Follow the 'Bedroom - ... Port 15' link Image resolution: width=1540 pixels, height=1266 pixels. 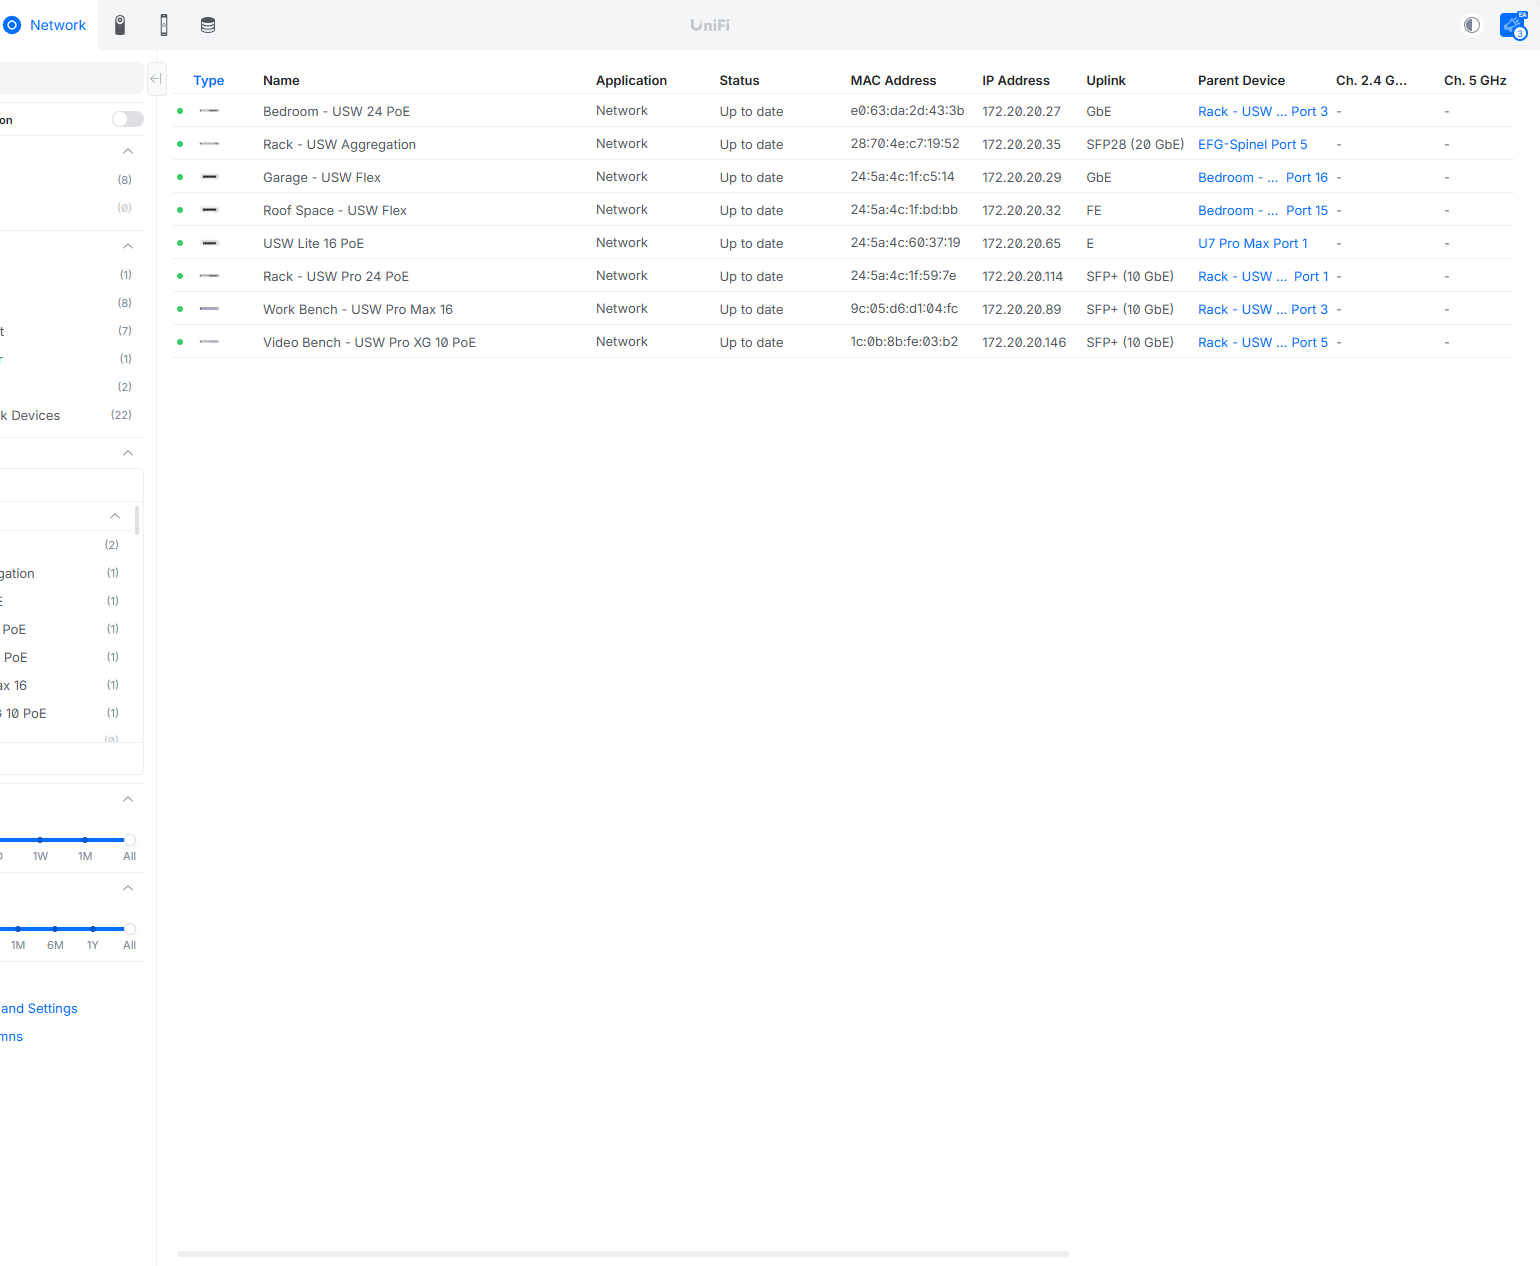1263,211
